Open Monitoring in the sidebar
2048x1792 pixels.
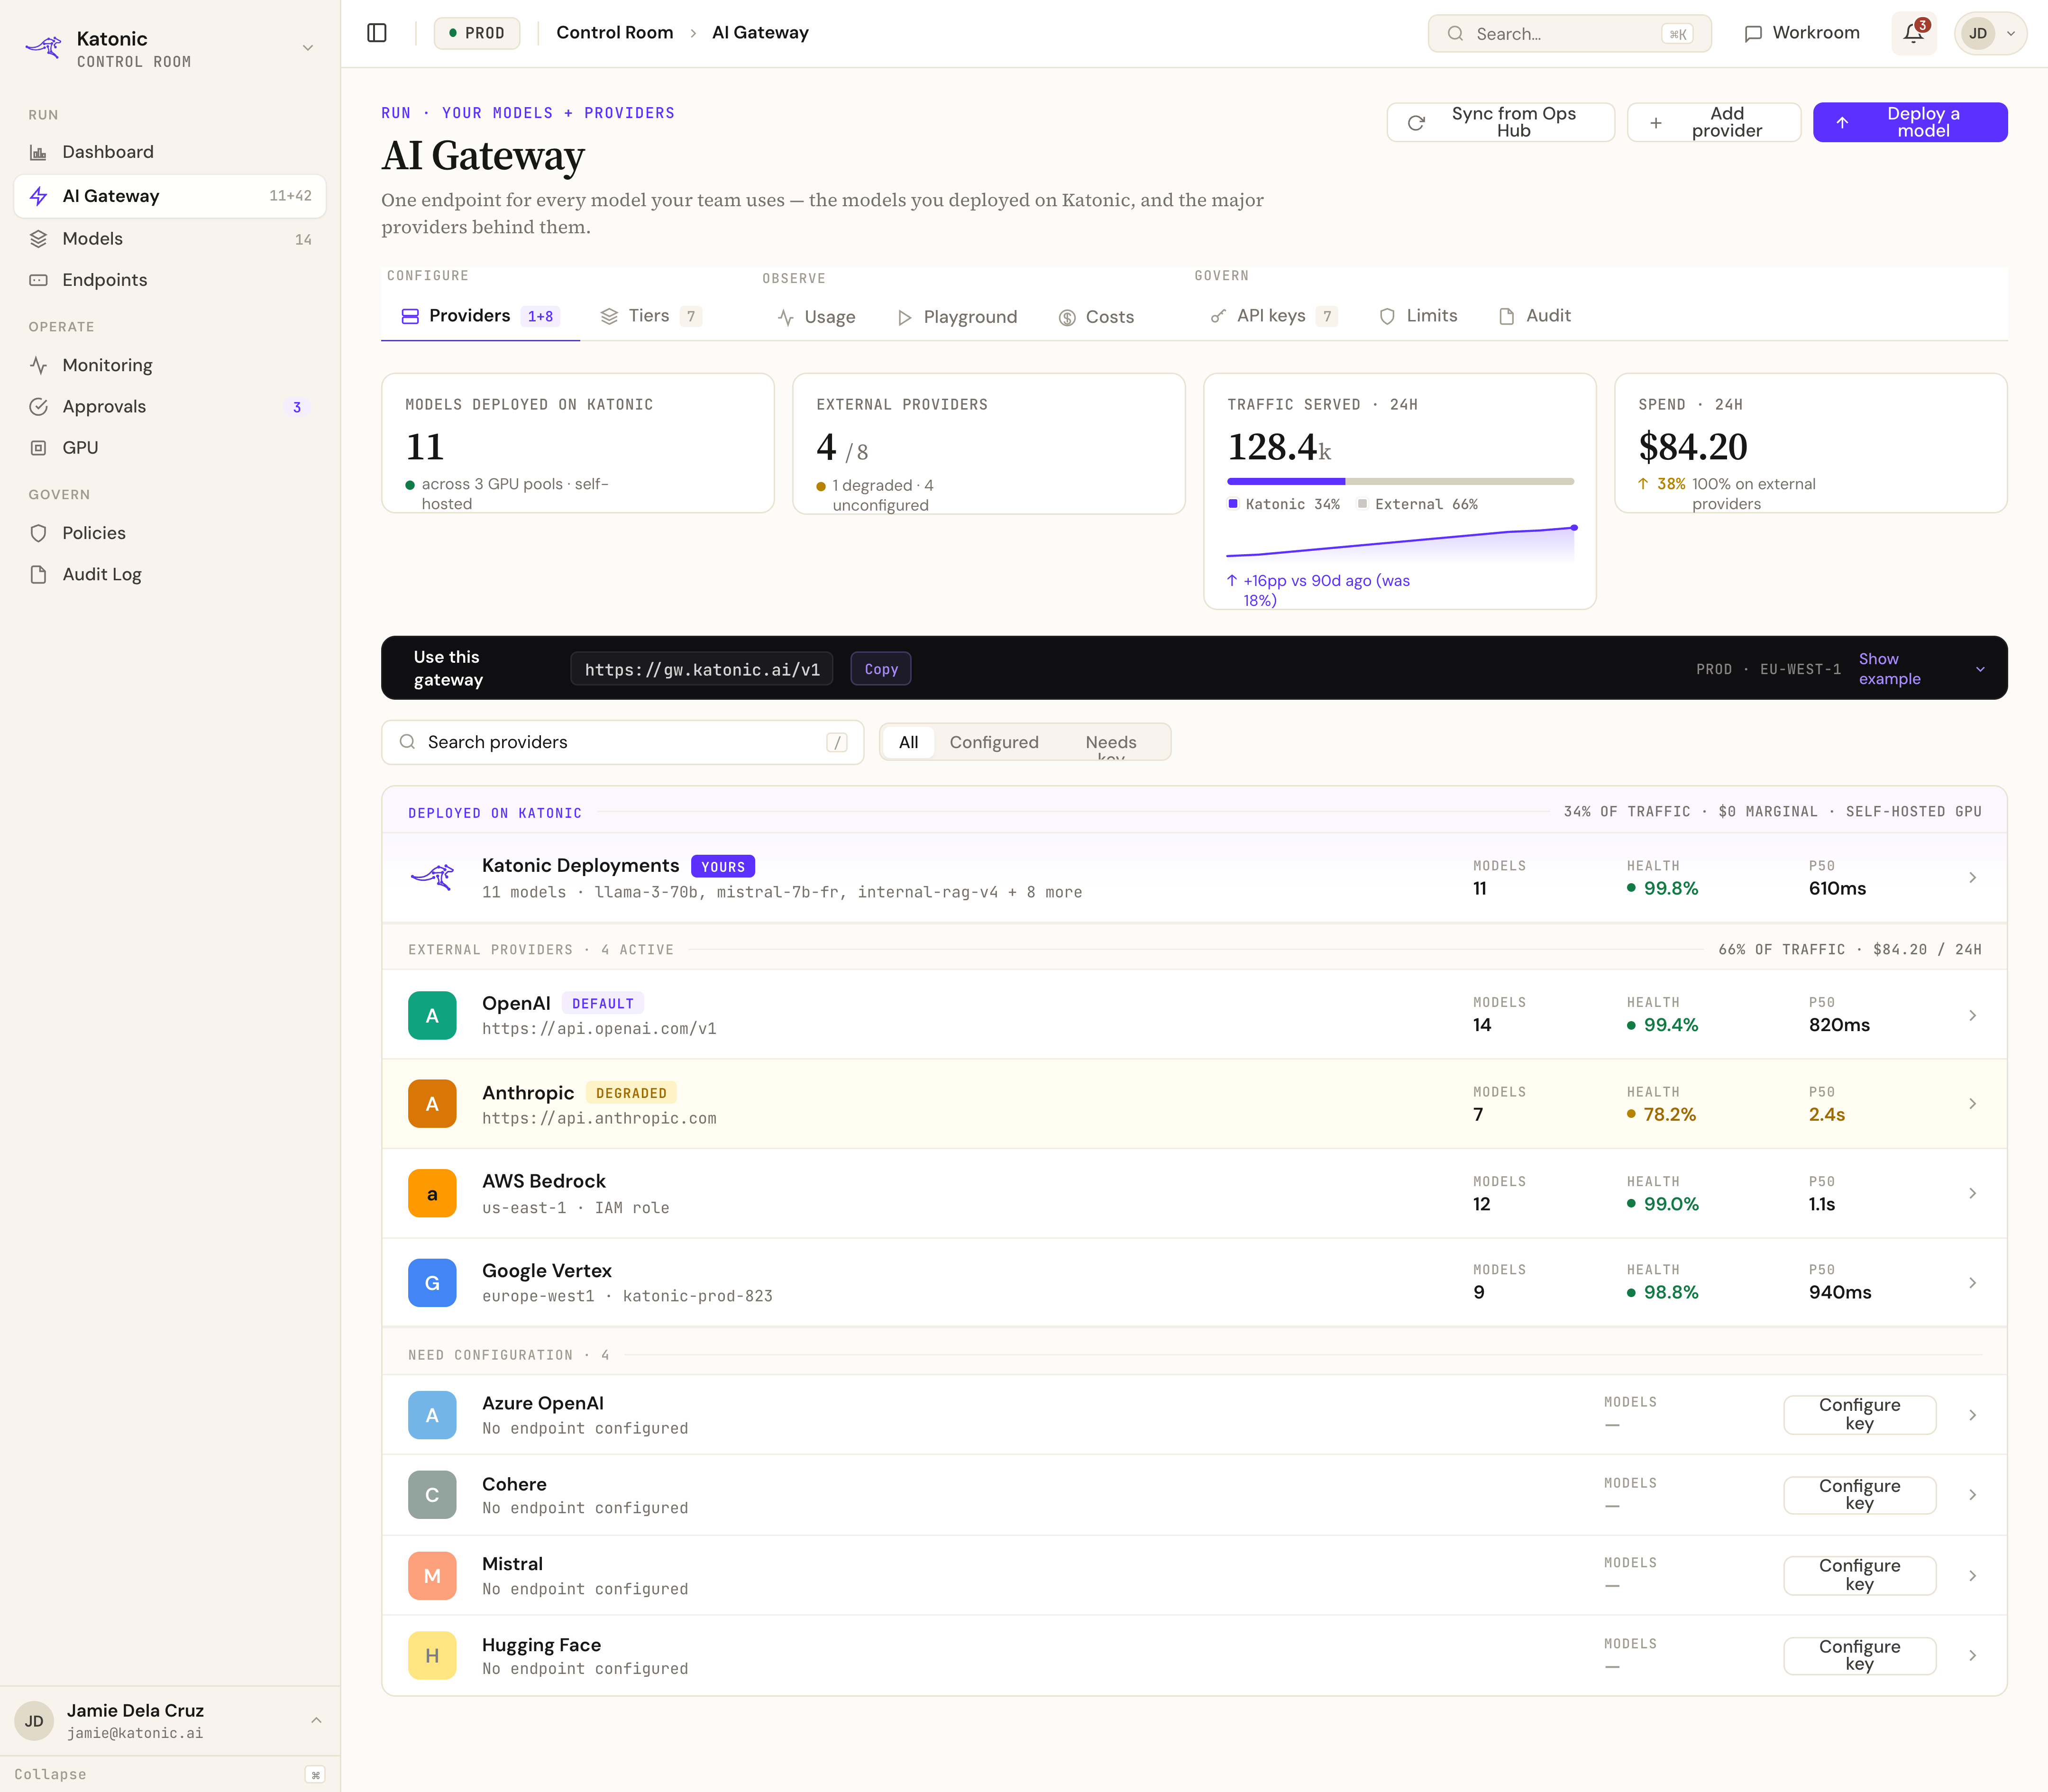click(x=170, y=365)
